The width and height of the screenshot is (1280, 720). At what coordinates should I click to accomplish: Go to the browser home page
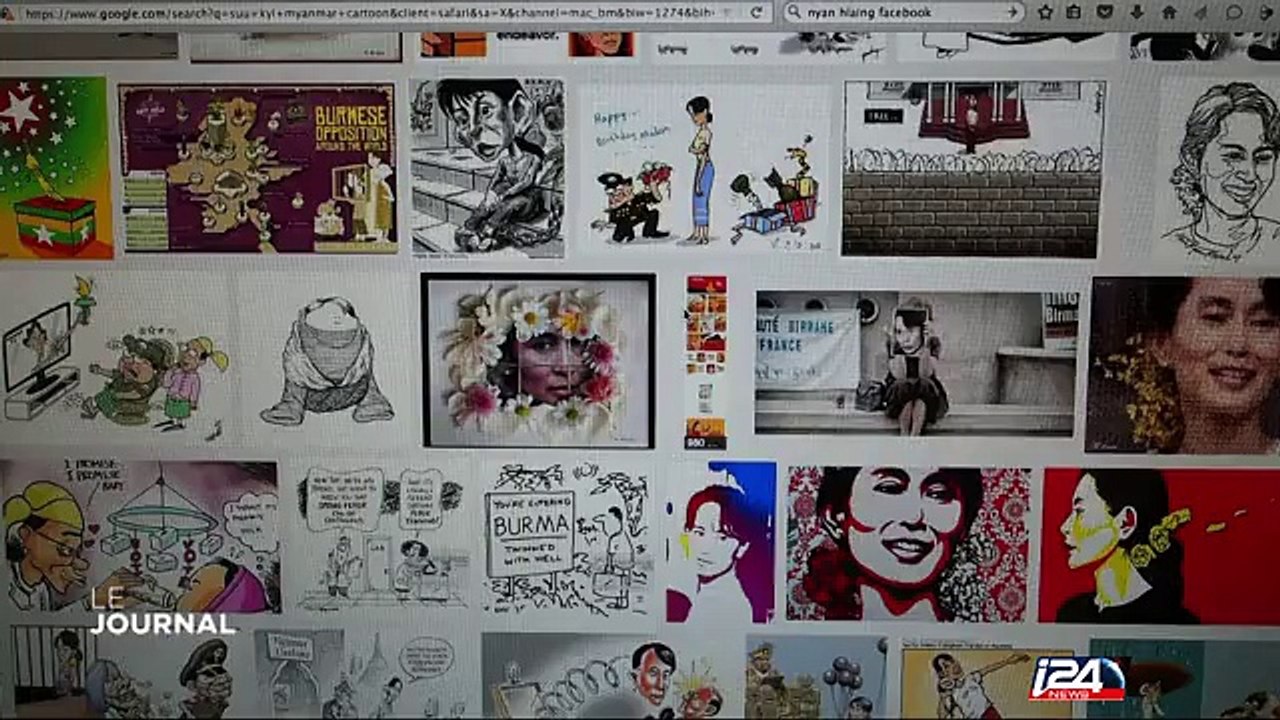1168,12
